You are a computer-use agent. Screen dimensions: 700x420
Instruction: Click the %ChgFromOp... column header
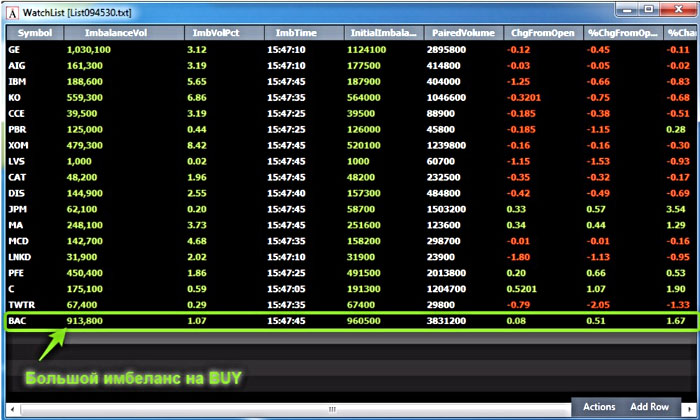point(623,33)
